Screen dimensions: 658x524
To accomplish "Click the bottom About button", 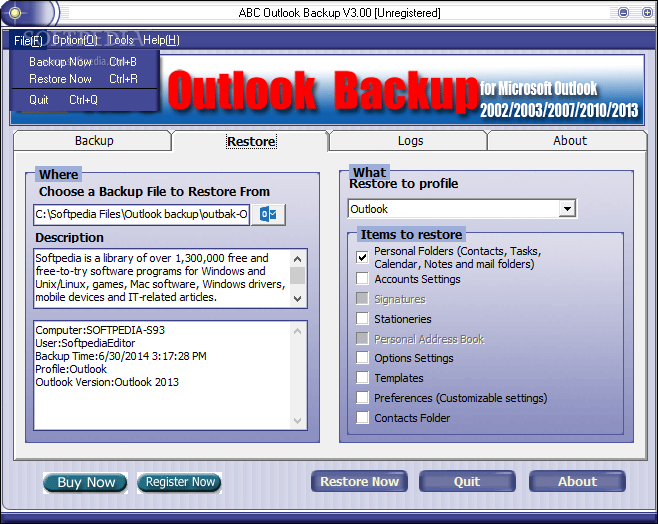I will 577,481.
